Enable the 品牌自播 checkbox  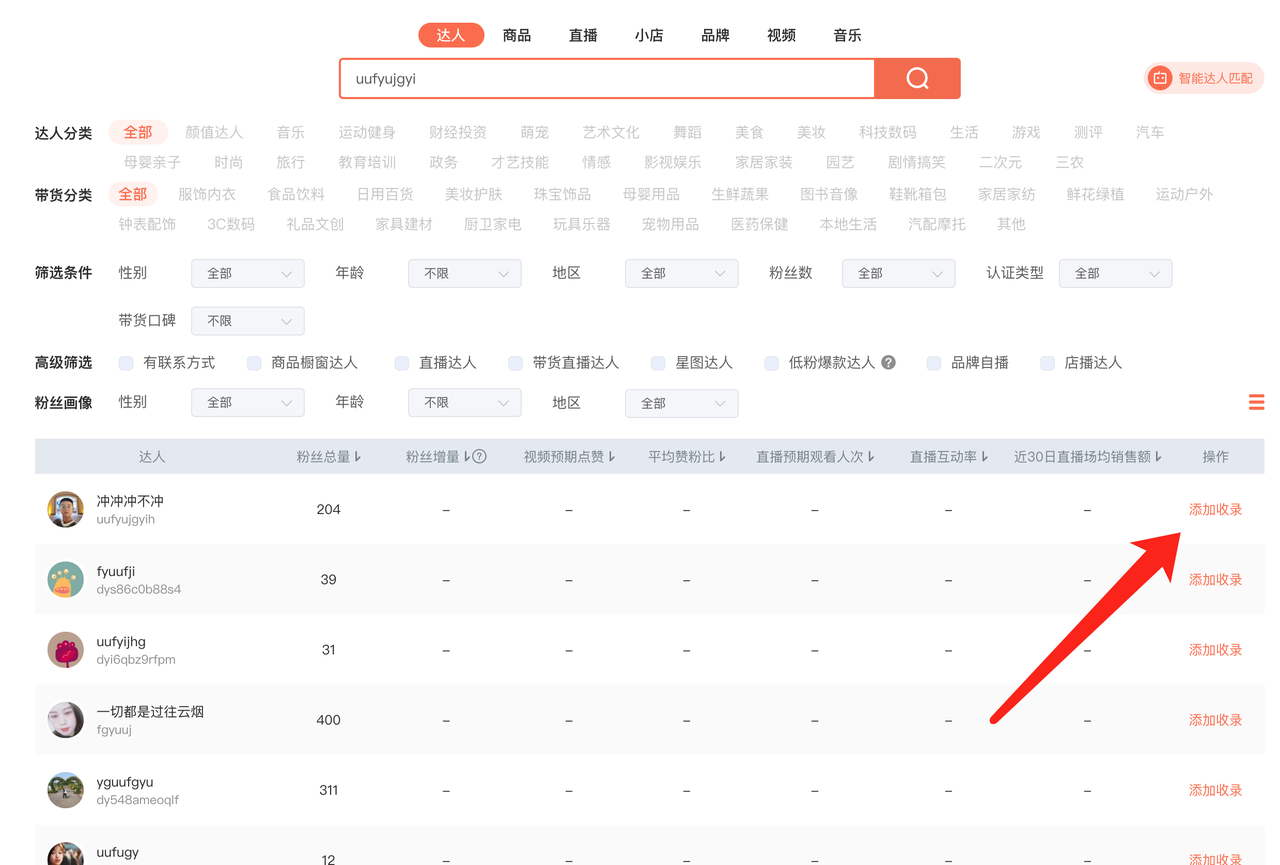tap(934, 363)
